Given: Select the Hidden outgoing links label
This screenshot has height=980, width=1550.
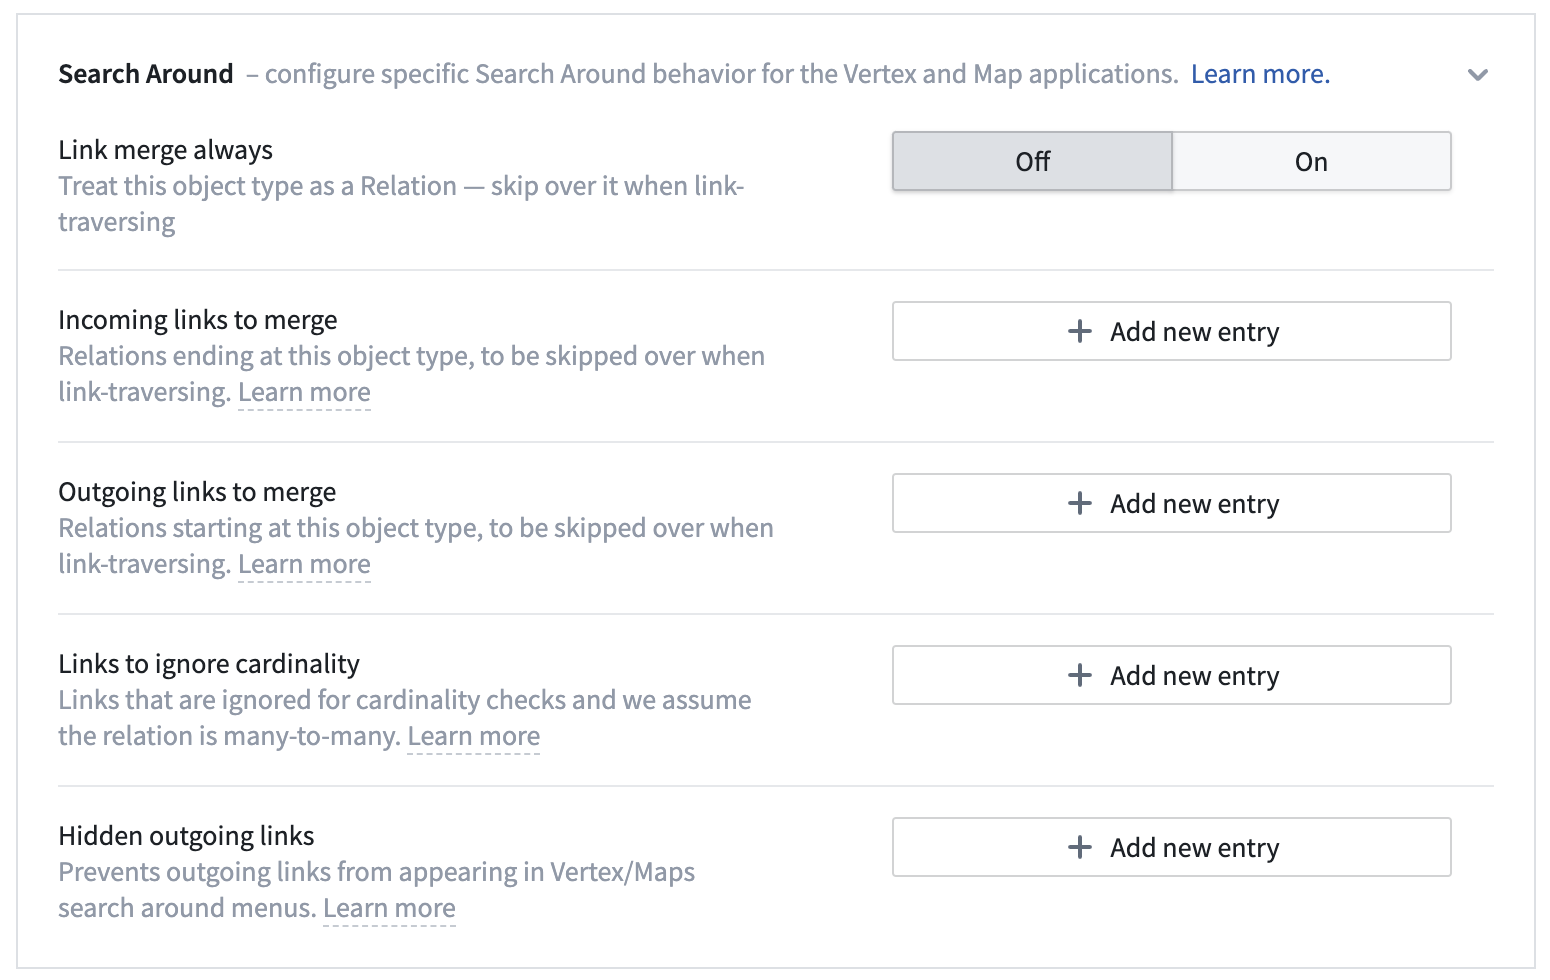Looking at the screenshot, I should (186, 836).
